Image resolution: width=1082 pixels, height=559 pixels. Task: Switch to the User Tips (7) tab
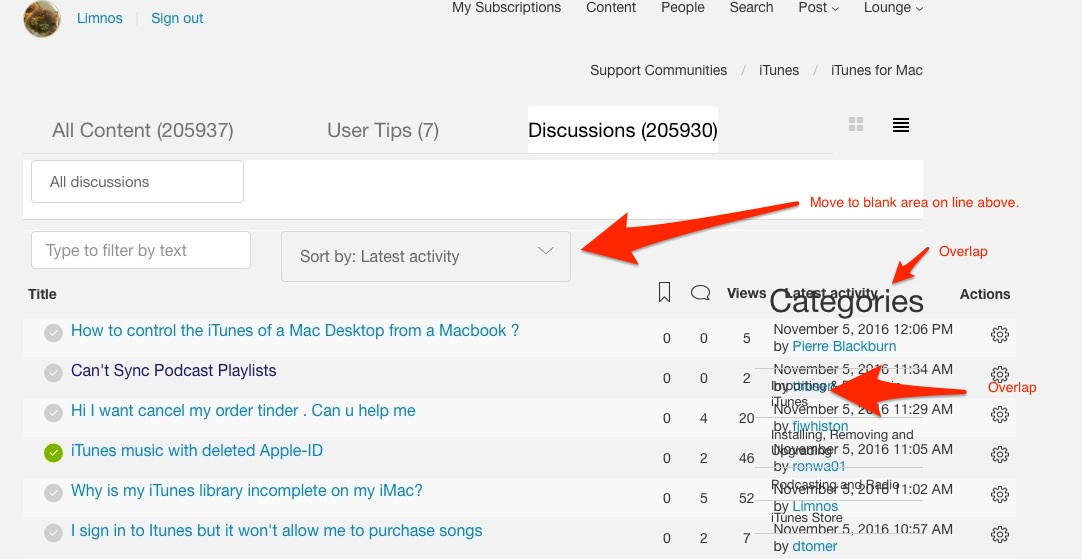(x=382, y=130)
